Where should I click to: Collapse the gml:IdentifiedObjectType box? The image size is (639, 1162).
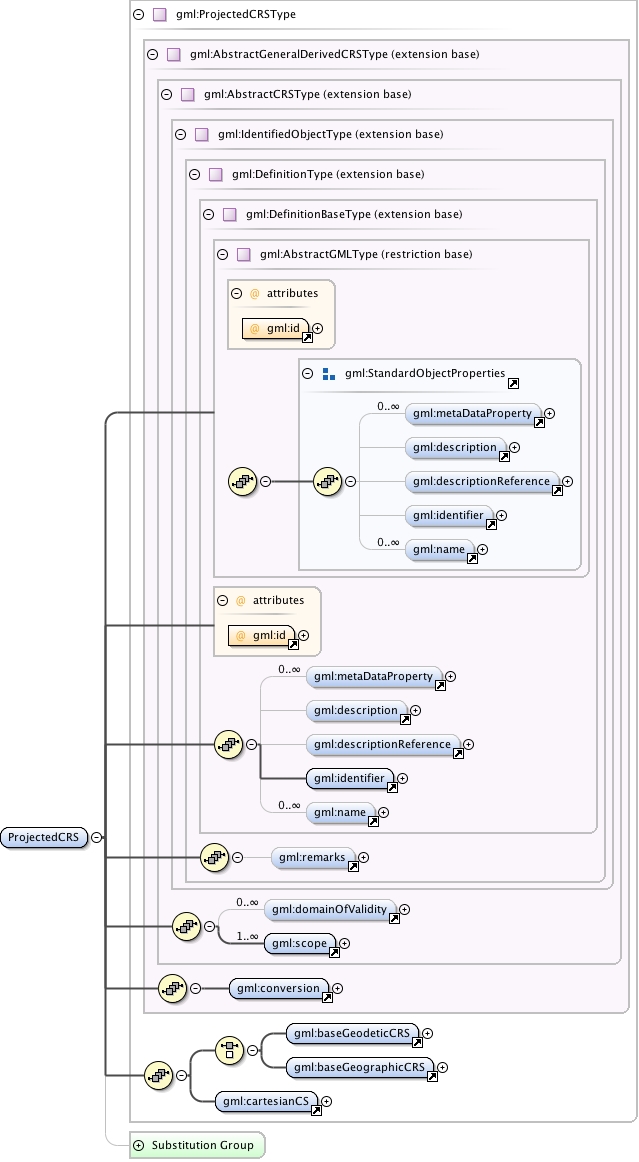tap(180, 134)
